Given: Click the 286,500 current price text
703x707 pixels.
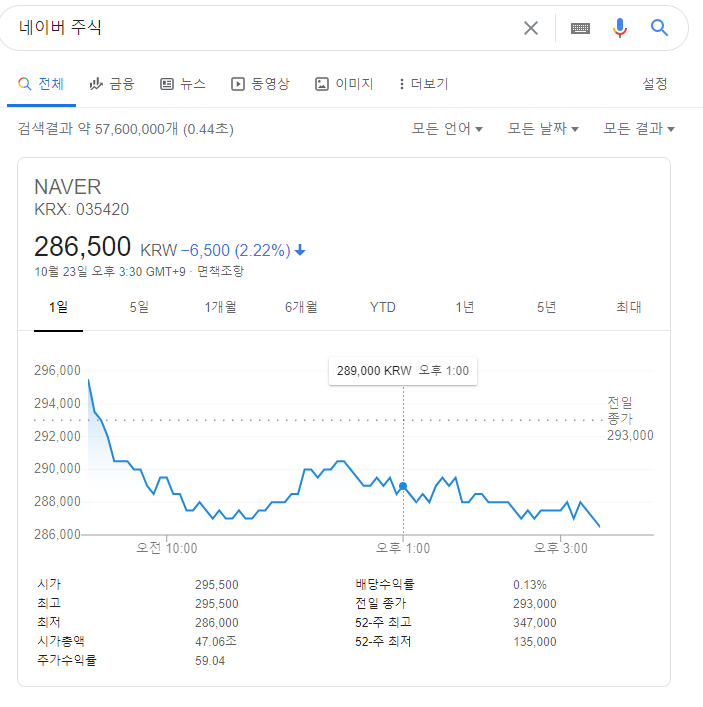Looking at the screenshot, I should pyautogui.click(x=83, y=247).
